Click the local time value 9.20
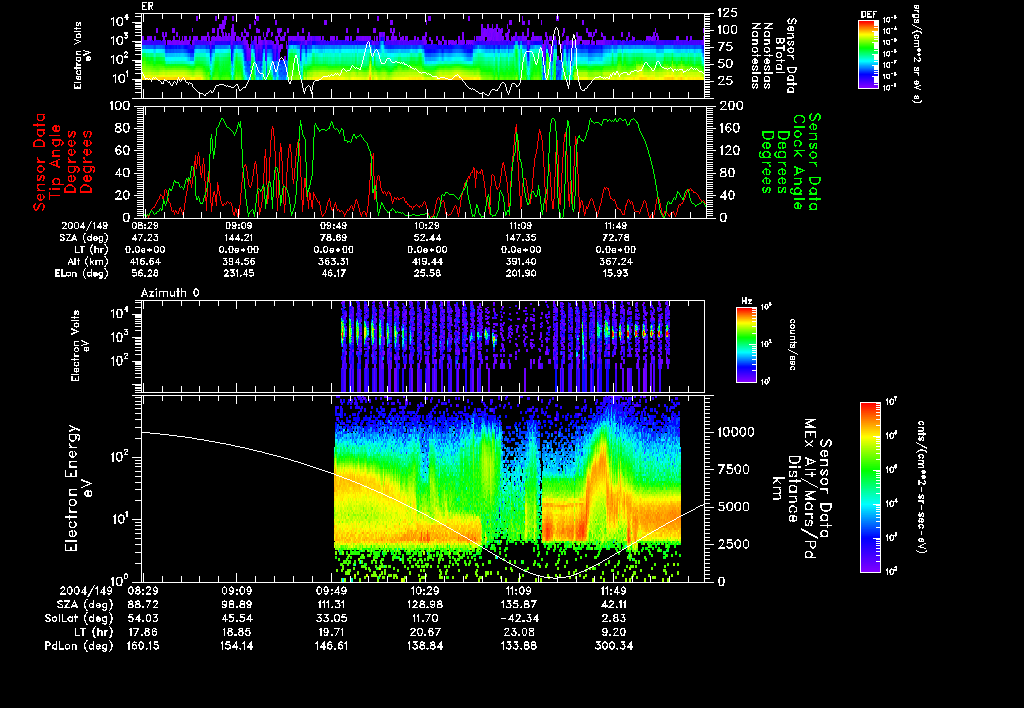The image size is (1024, 708). tap(614, 632)
